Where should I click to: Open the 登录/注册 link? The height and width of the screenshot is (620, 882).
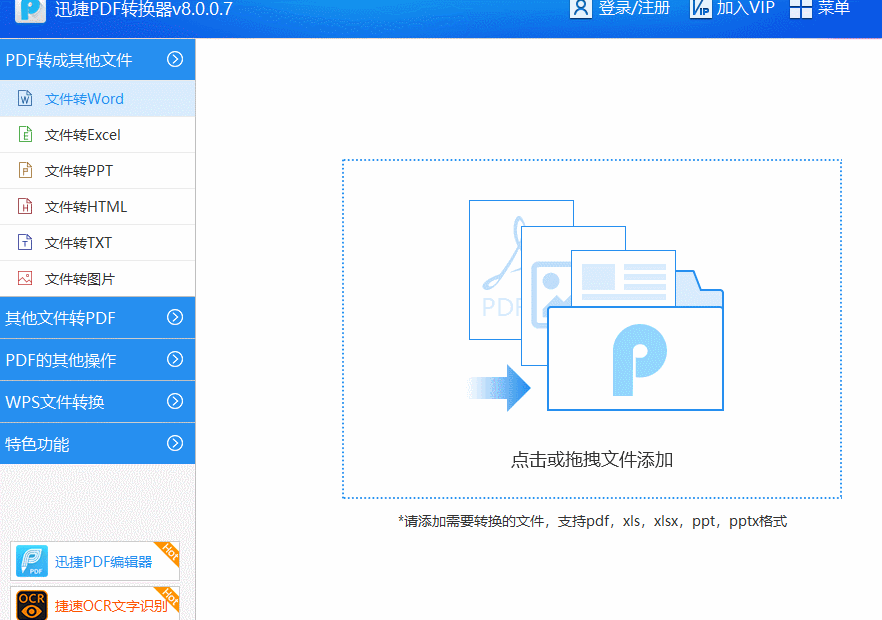pos(634,8)
